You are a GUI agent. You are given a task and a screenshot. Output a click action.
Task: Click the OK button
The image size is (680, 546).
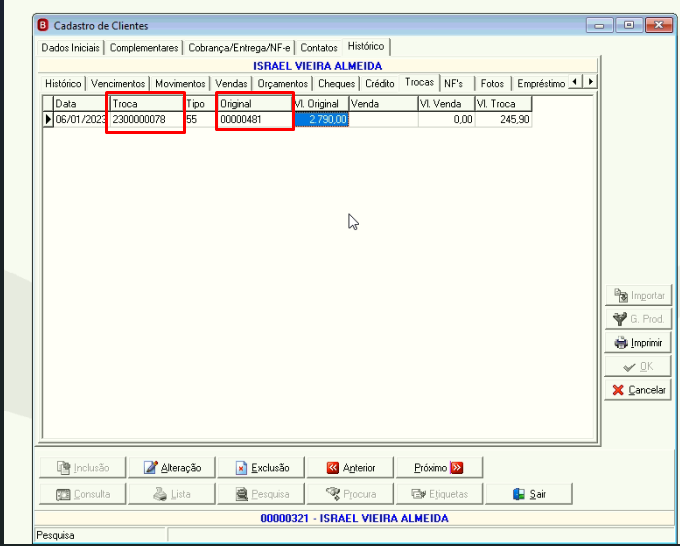point(638,366)
